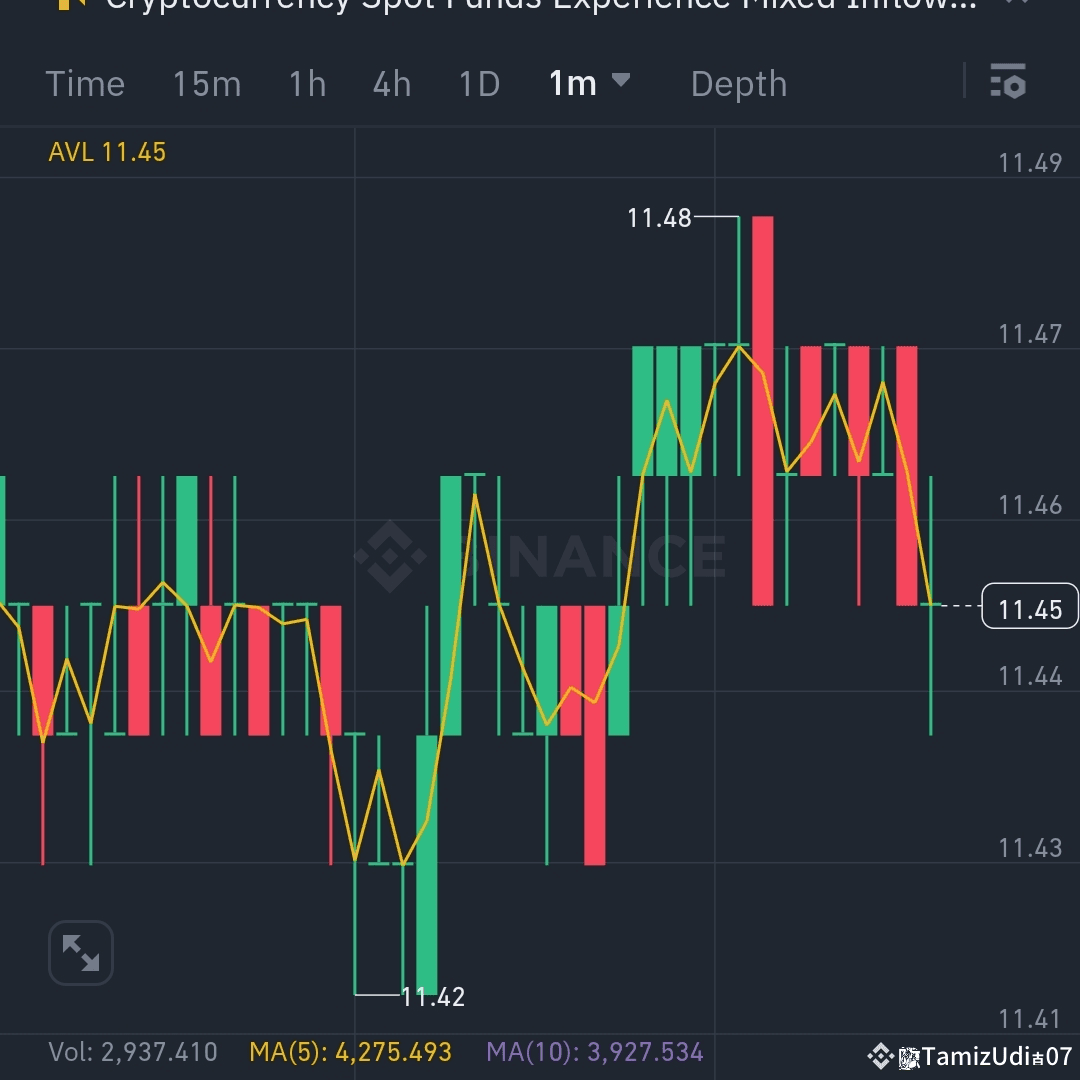Select the 1h timeframe
Image resolution: width=1080 pixels, height=1080 pixels.
click(306, 84)
